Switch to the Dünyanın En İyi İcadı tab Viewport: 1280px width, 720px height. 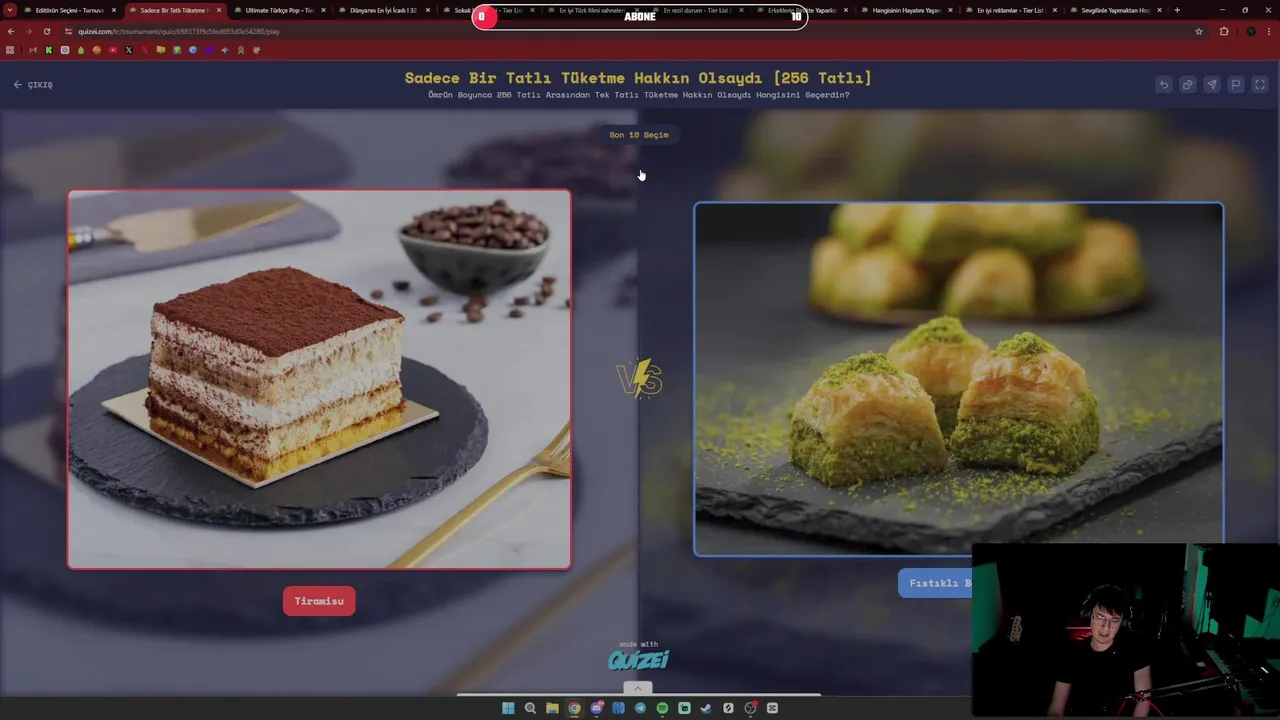point(383,10)
